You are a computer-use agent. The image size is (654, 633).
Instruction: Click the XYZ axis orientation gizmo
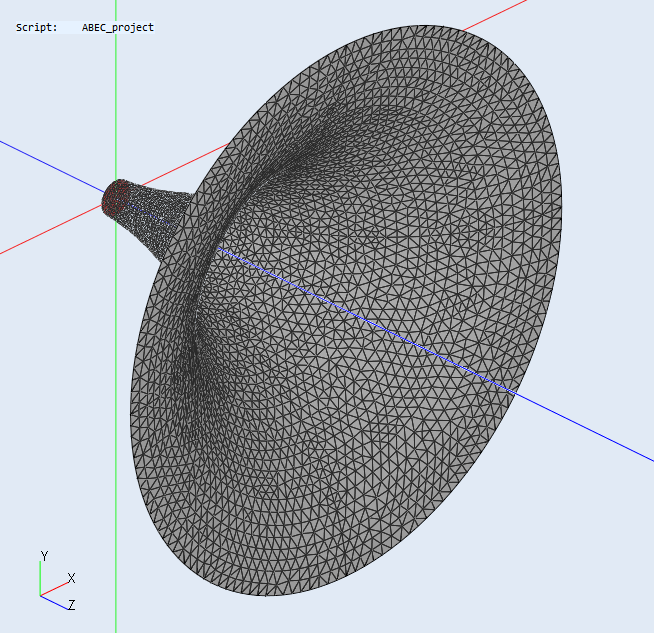tap(58, 581)
